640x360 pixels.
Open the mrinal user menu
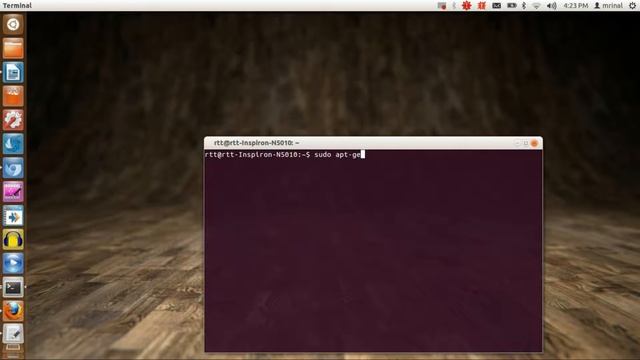tap(608, 6)
